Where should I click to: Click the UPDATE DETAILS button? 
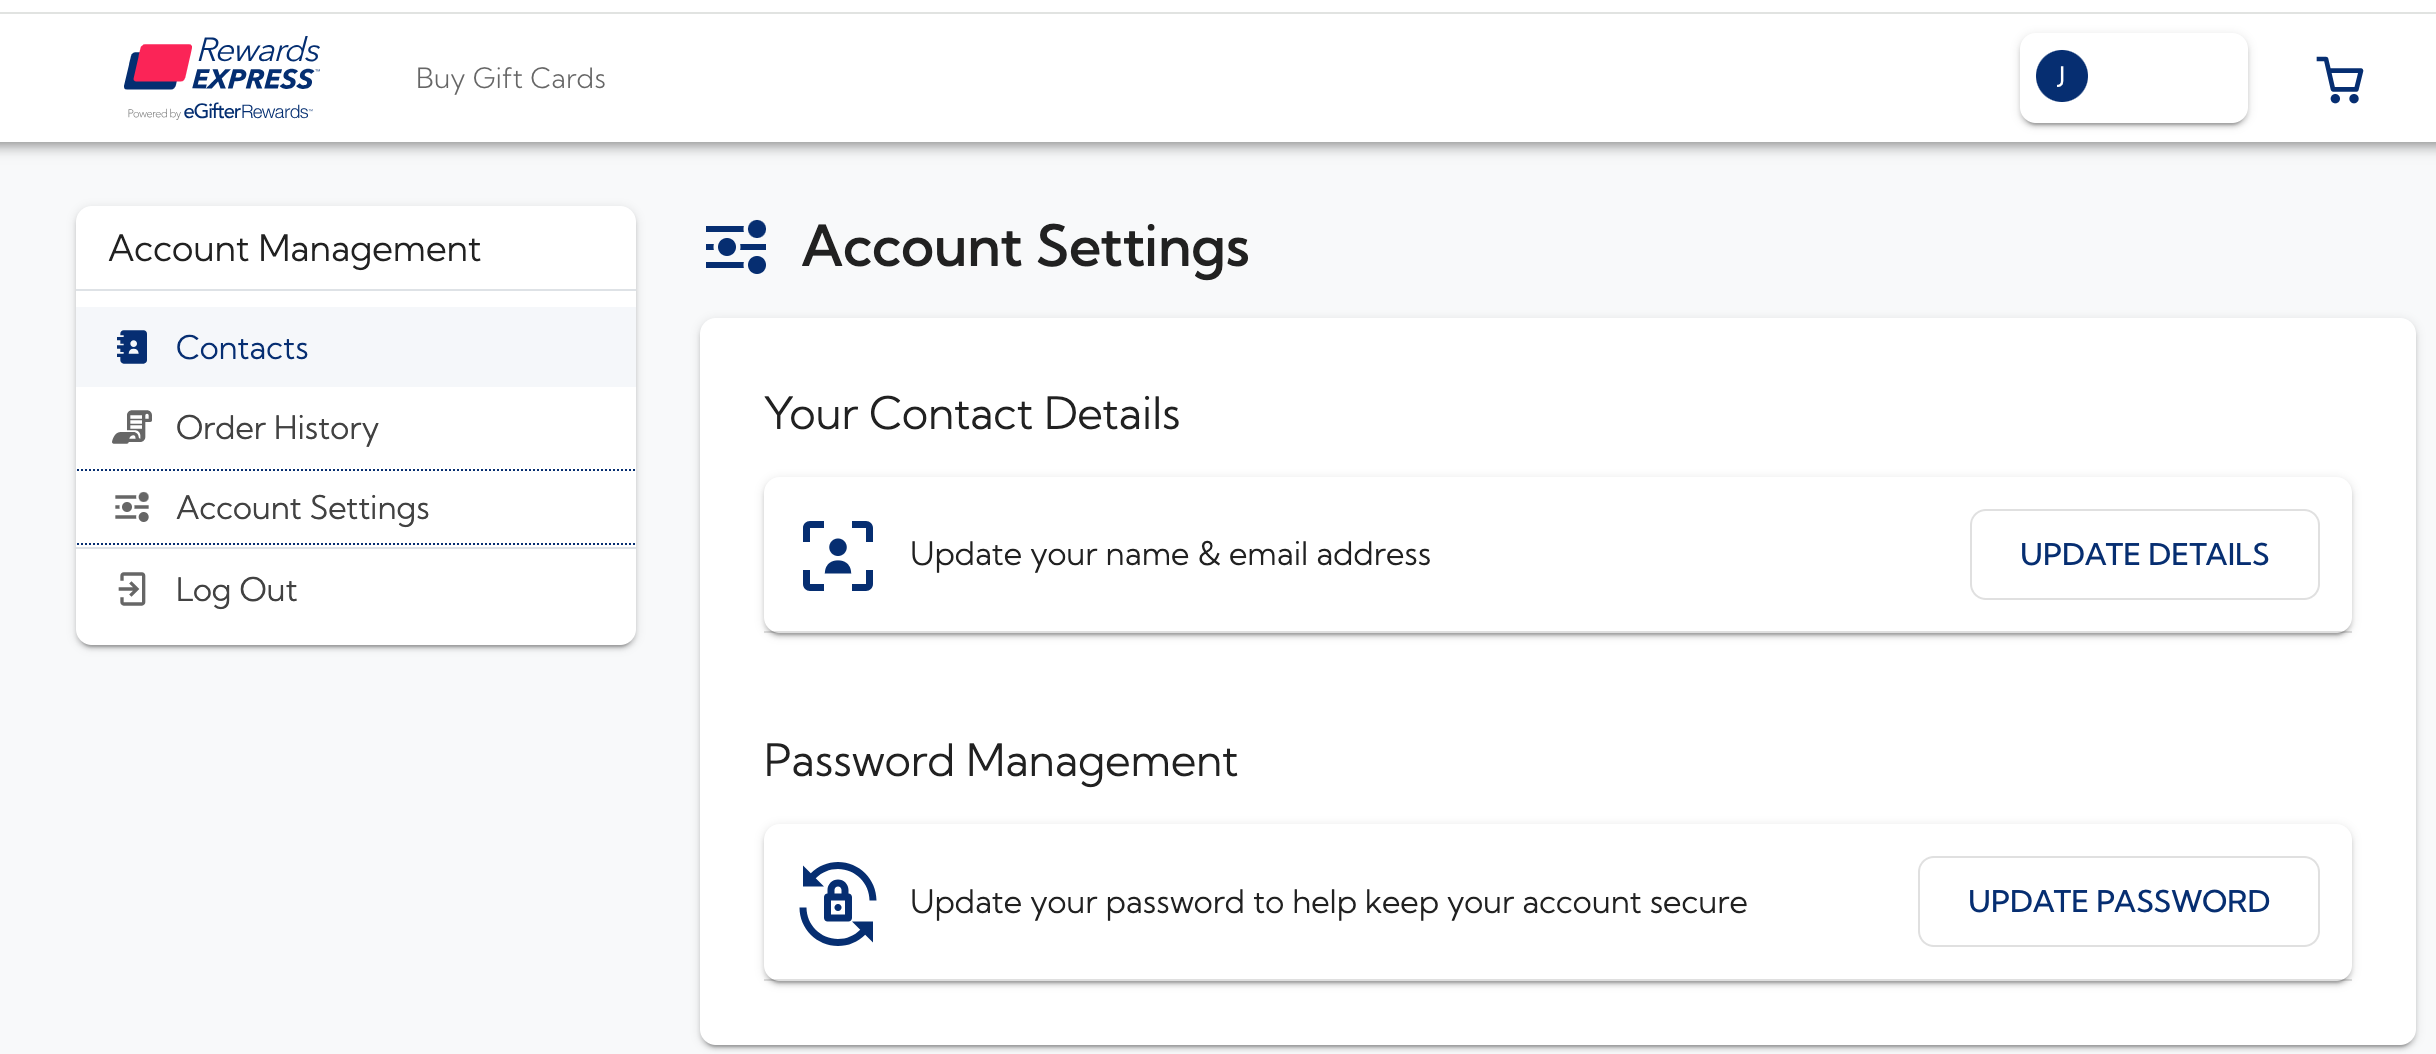click(2143, 554)
